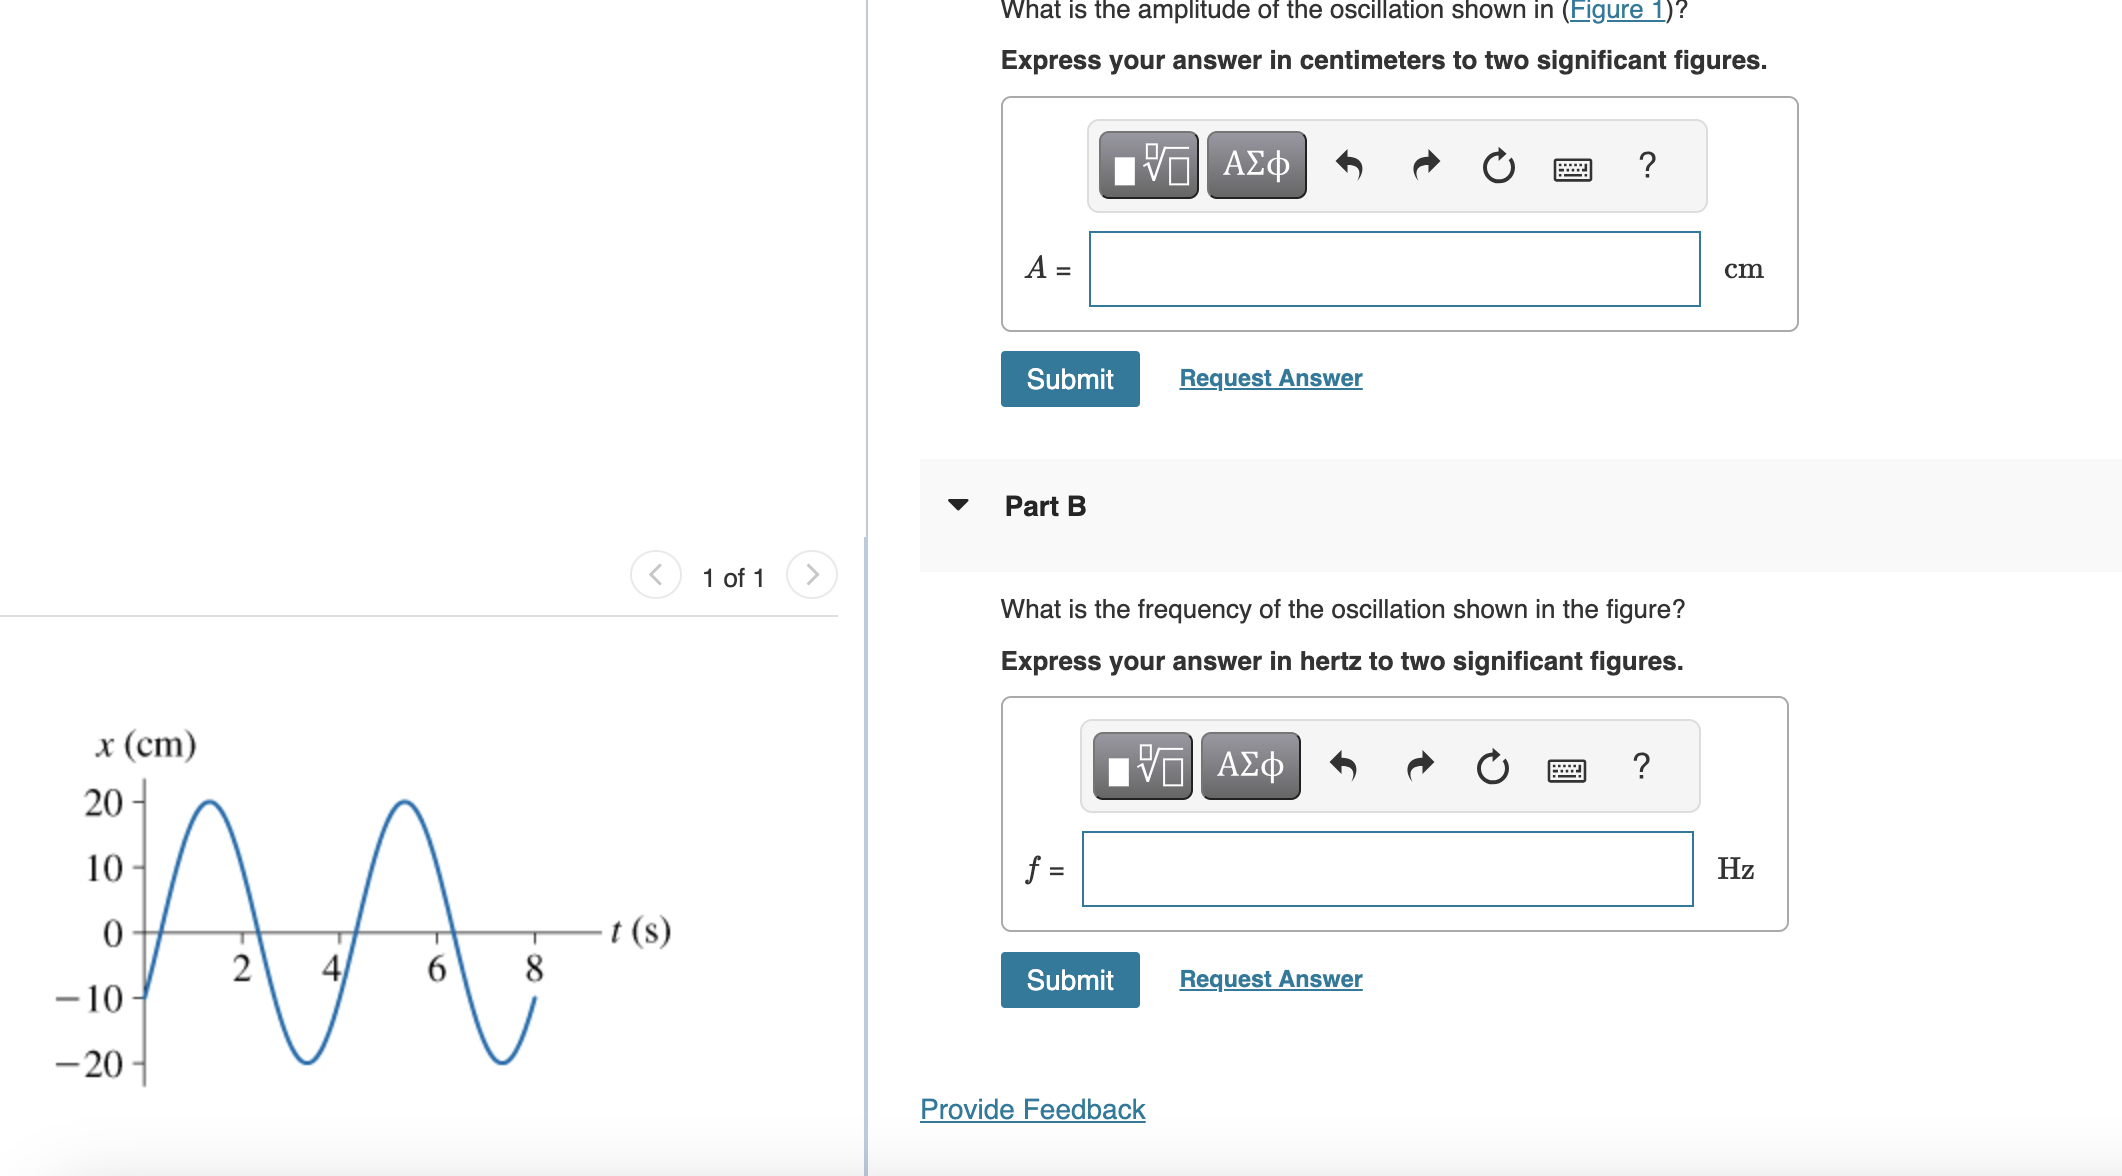Click the next figure navigation arrow
2122x1176 pixels.
click(x=812, y=574)
